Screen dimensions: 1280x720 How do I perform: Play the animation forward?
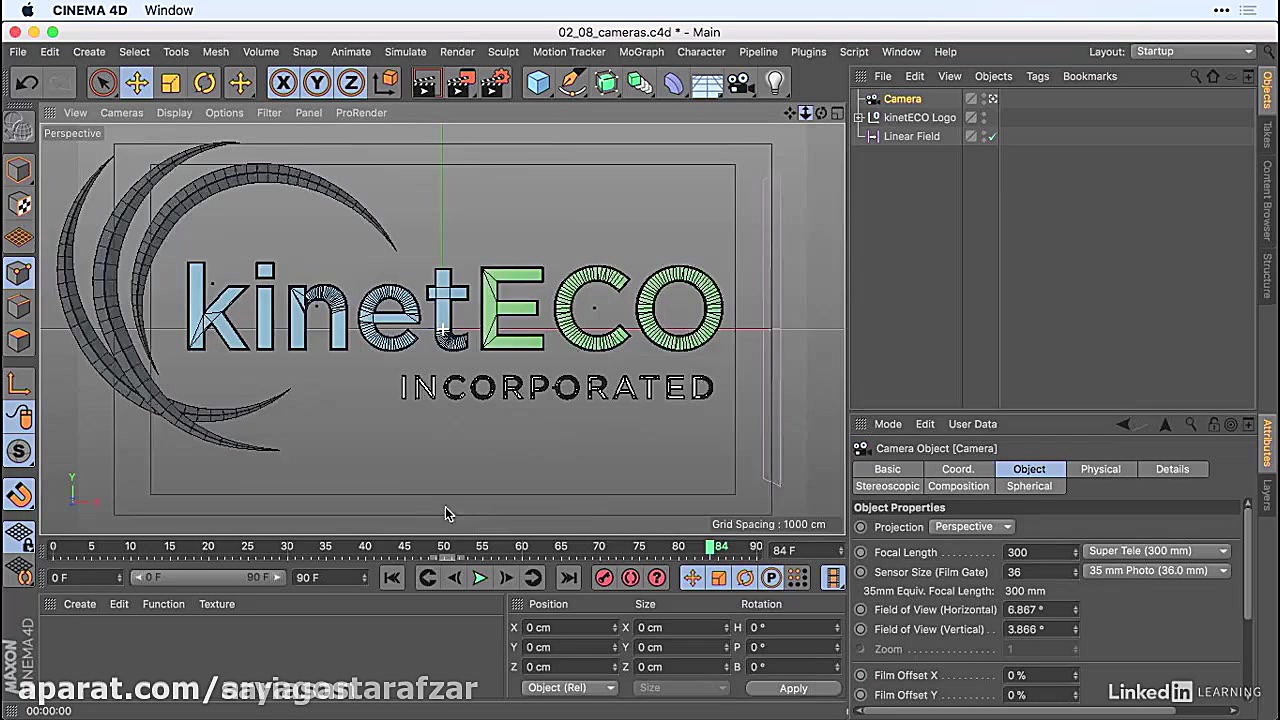pyautogui.click(x=480, y=577)
